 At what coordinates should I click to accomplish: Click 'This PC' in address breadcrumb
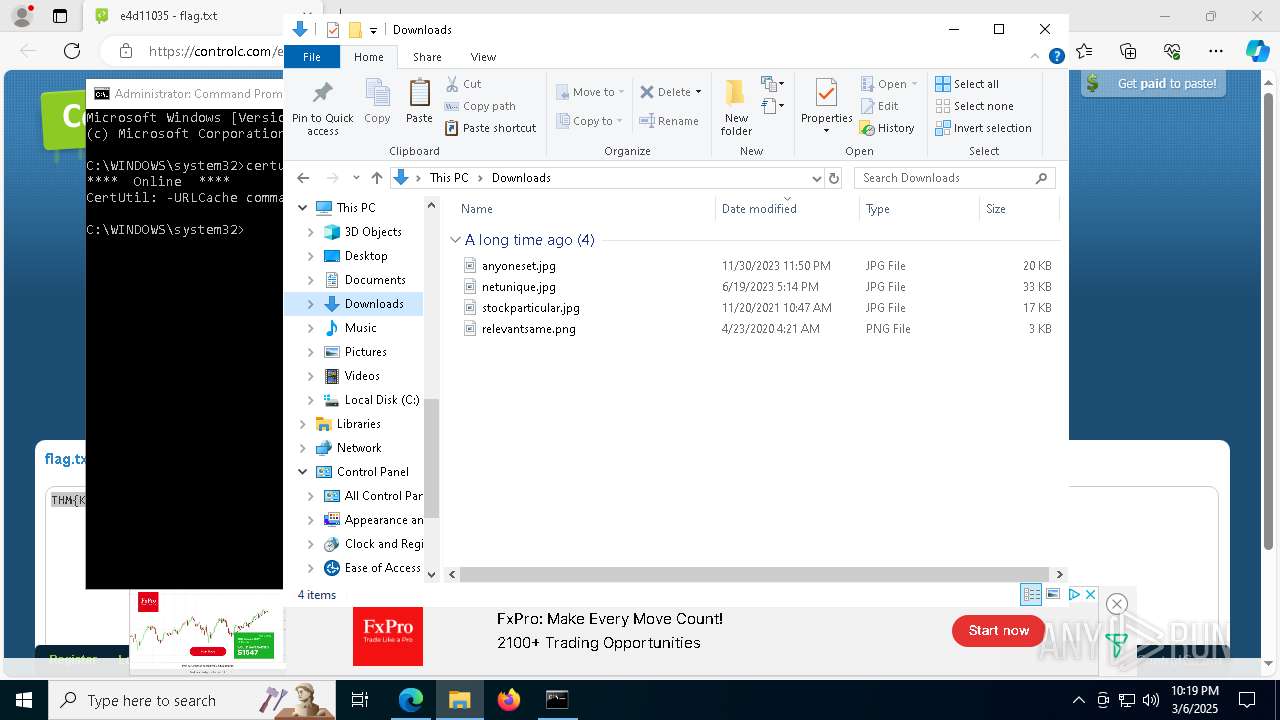tap(449, 178)
